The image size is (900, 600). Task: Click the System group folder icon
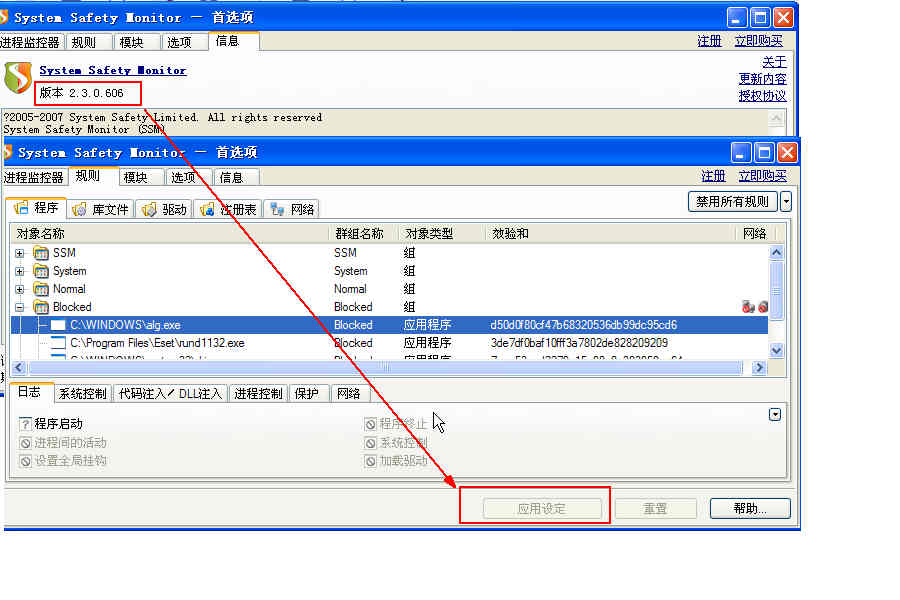pyautogui.click(x=41, y=271)
